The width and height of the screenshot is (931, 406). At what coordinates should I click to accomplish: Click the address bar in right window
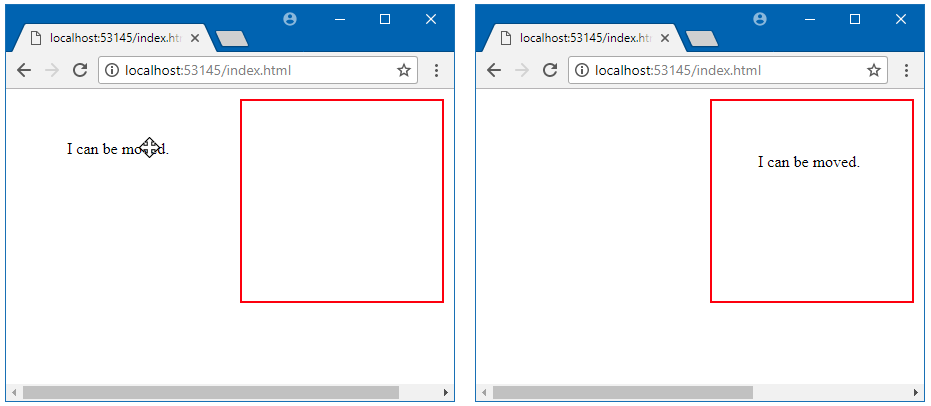coord(728,71)
